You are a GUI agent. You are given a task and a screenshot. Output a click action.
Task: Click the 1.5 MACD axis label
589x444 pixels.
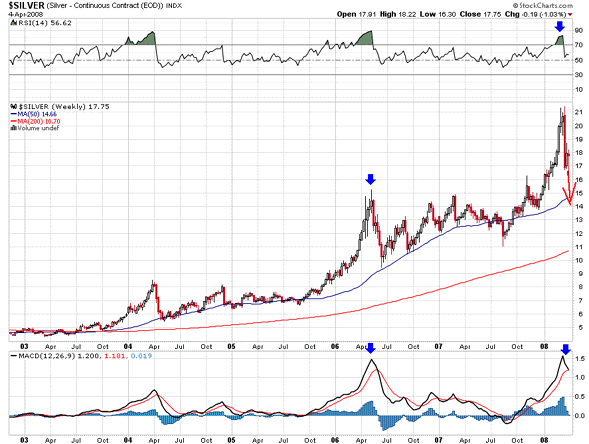click(x=580, y=359)
